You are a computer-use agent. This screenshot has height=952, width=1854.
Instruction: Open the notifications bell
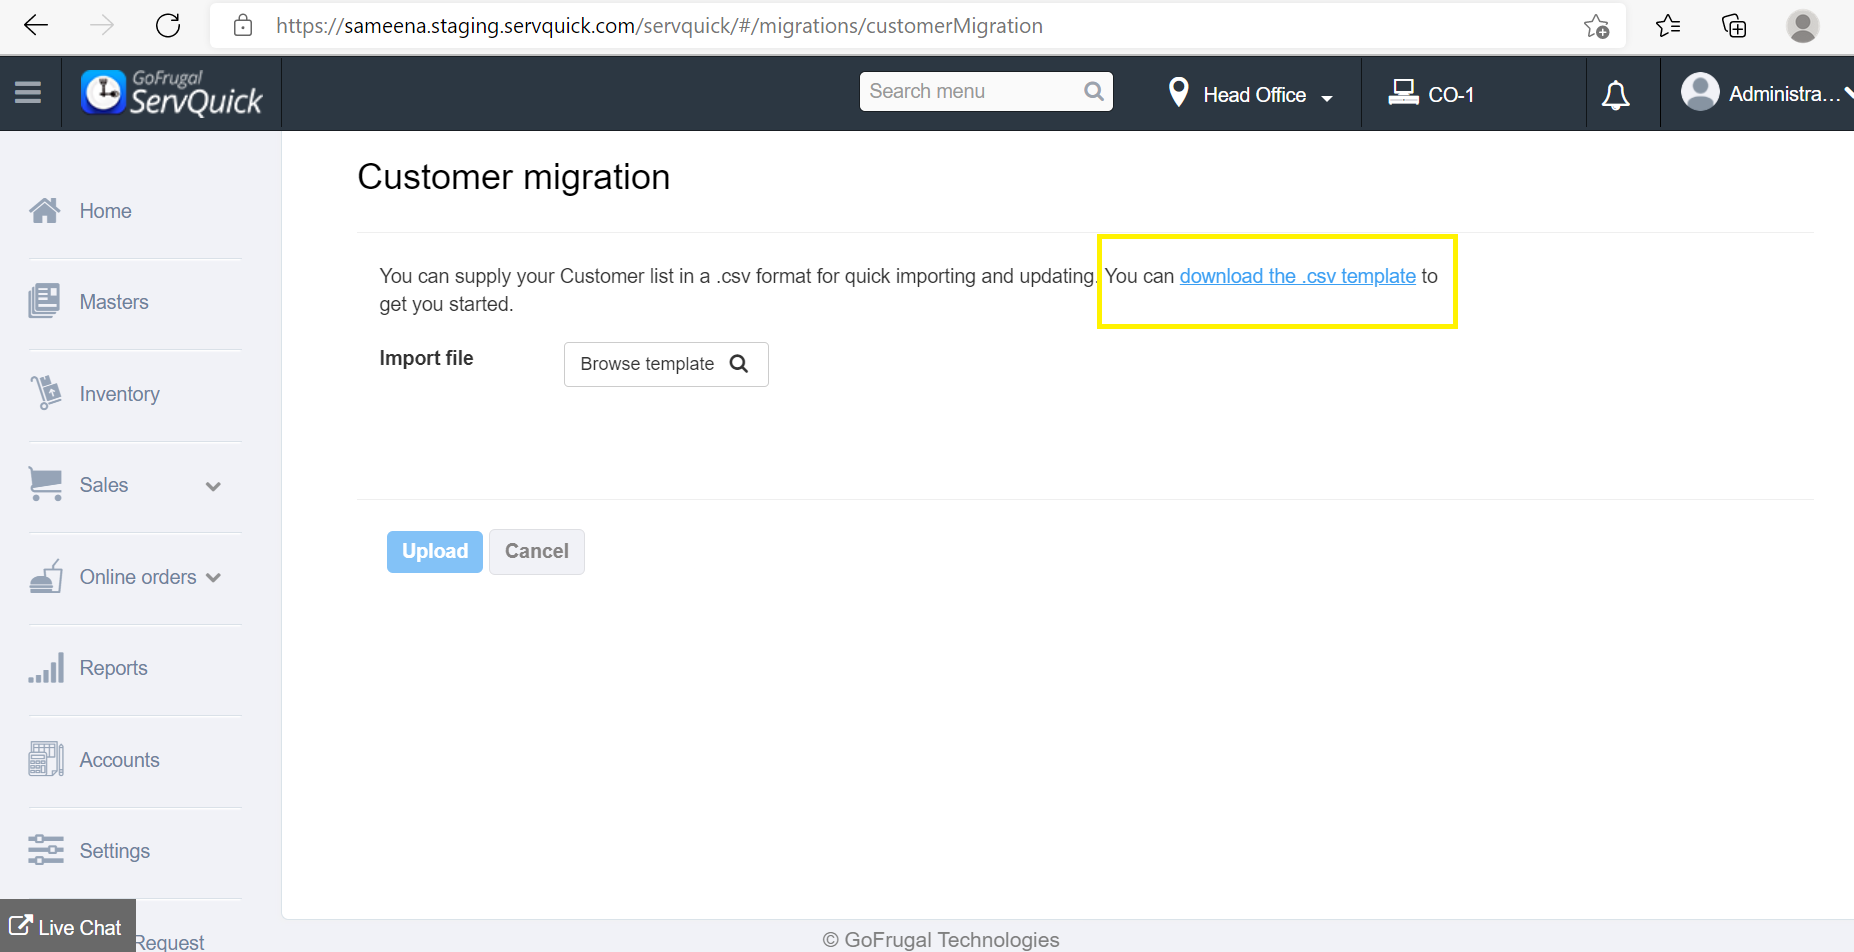tap(1615, 95)
